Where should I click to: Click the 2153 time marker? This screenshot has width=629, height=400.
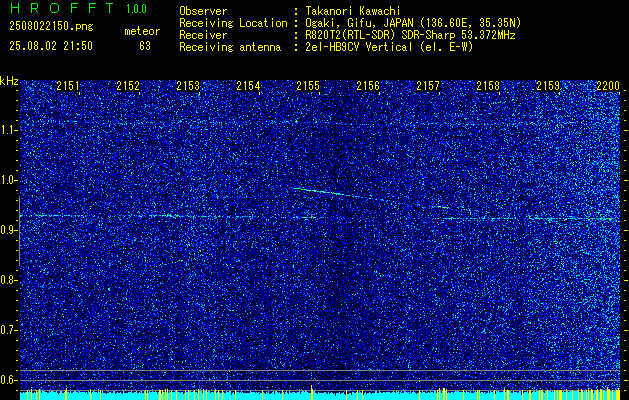[x=188, y=86]
